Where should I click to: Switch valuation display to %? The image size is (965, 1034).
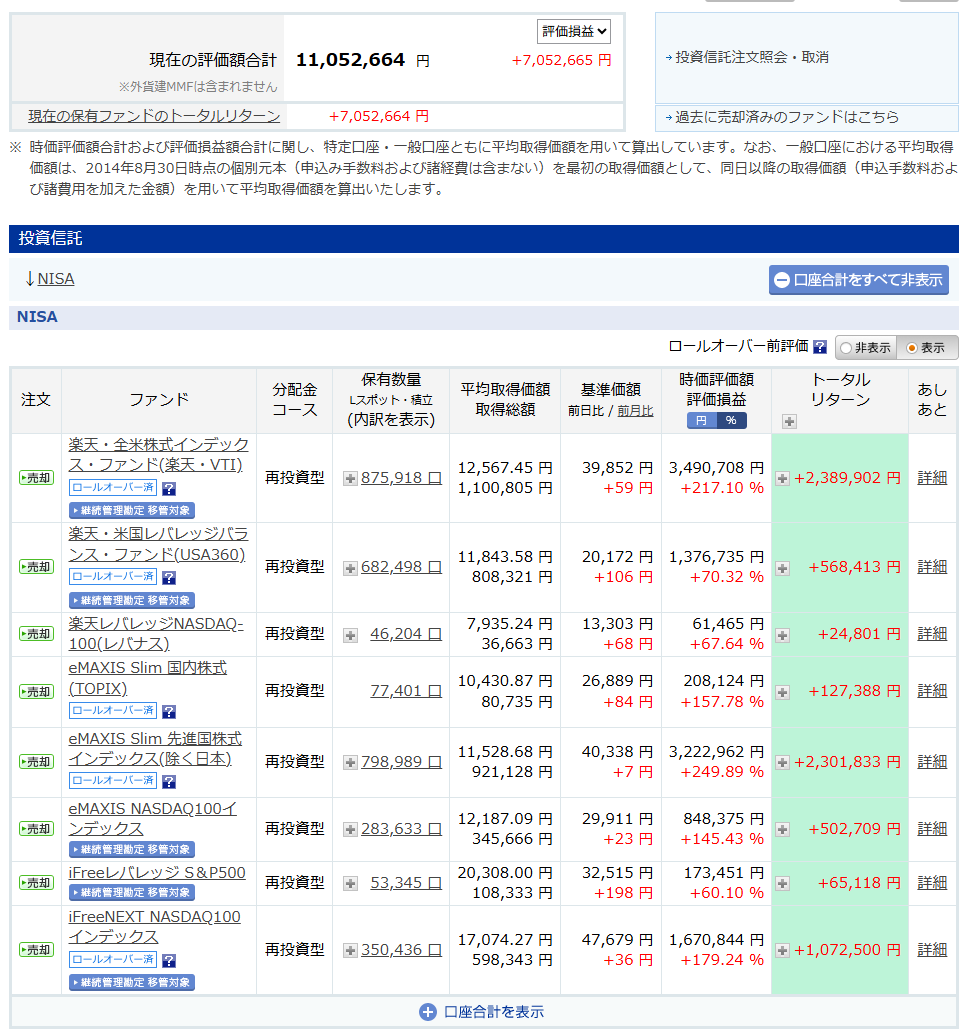pyautogui.click(x=732, y=421)
